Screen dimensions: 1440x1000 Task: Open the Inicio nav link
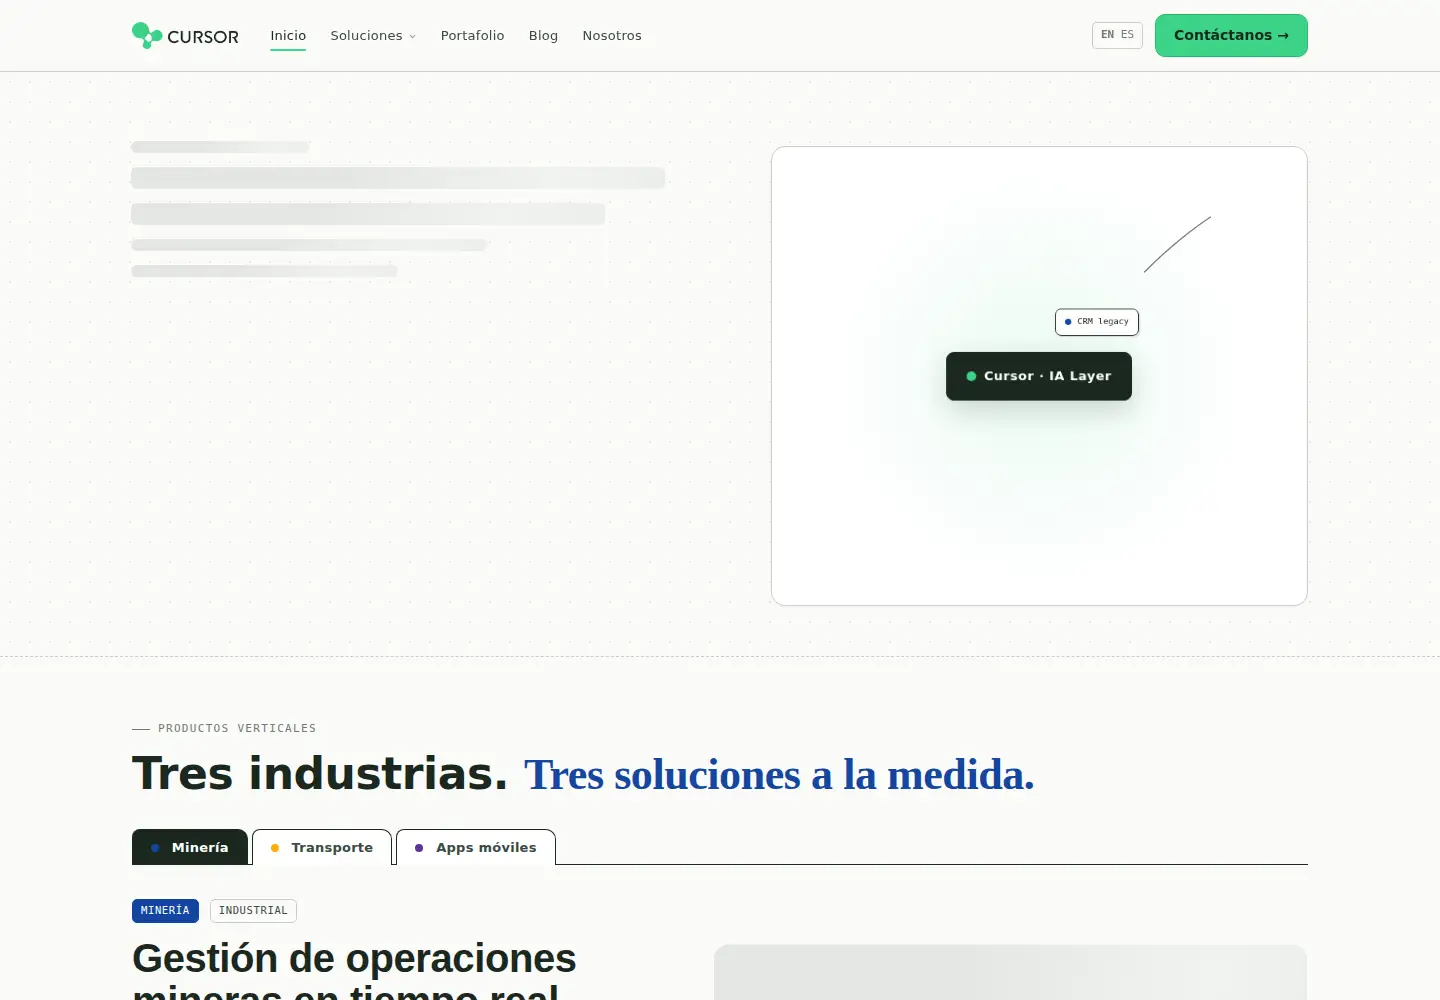point(288,36)
